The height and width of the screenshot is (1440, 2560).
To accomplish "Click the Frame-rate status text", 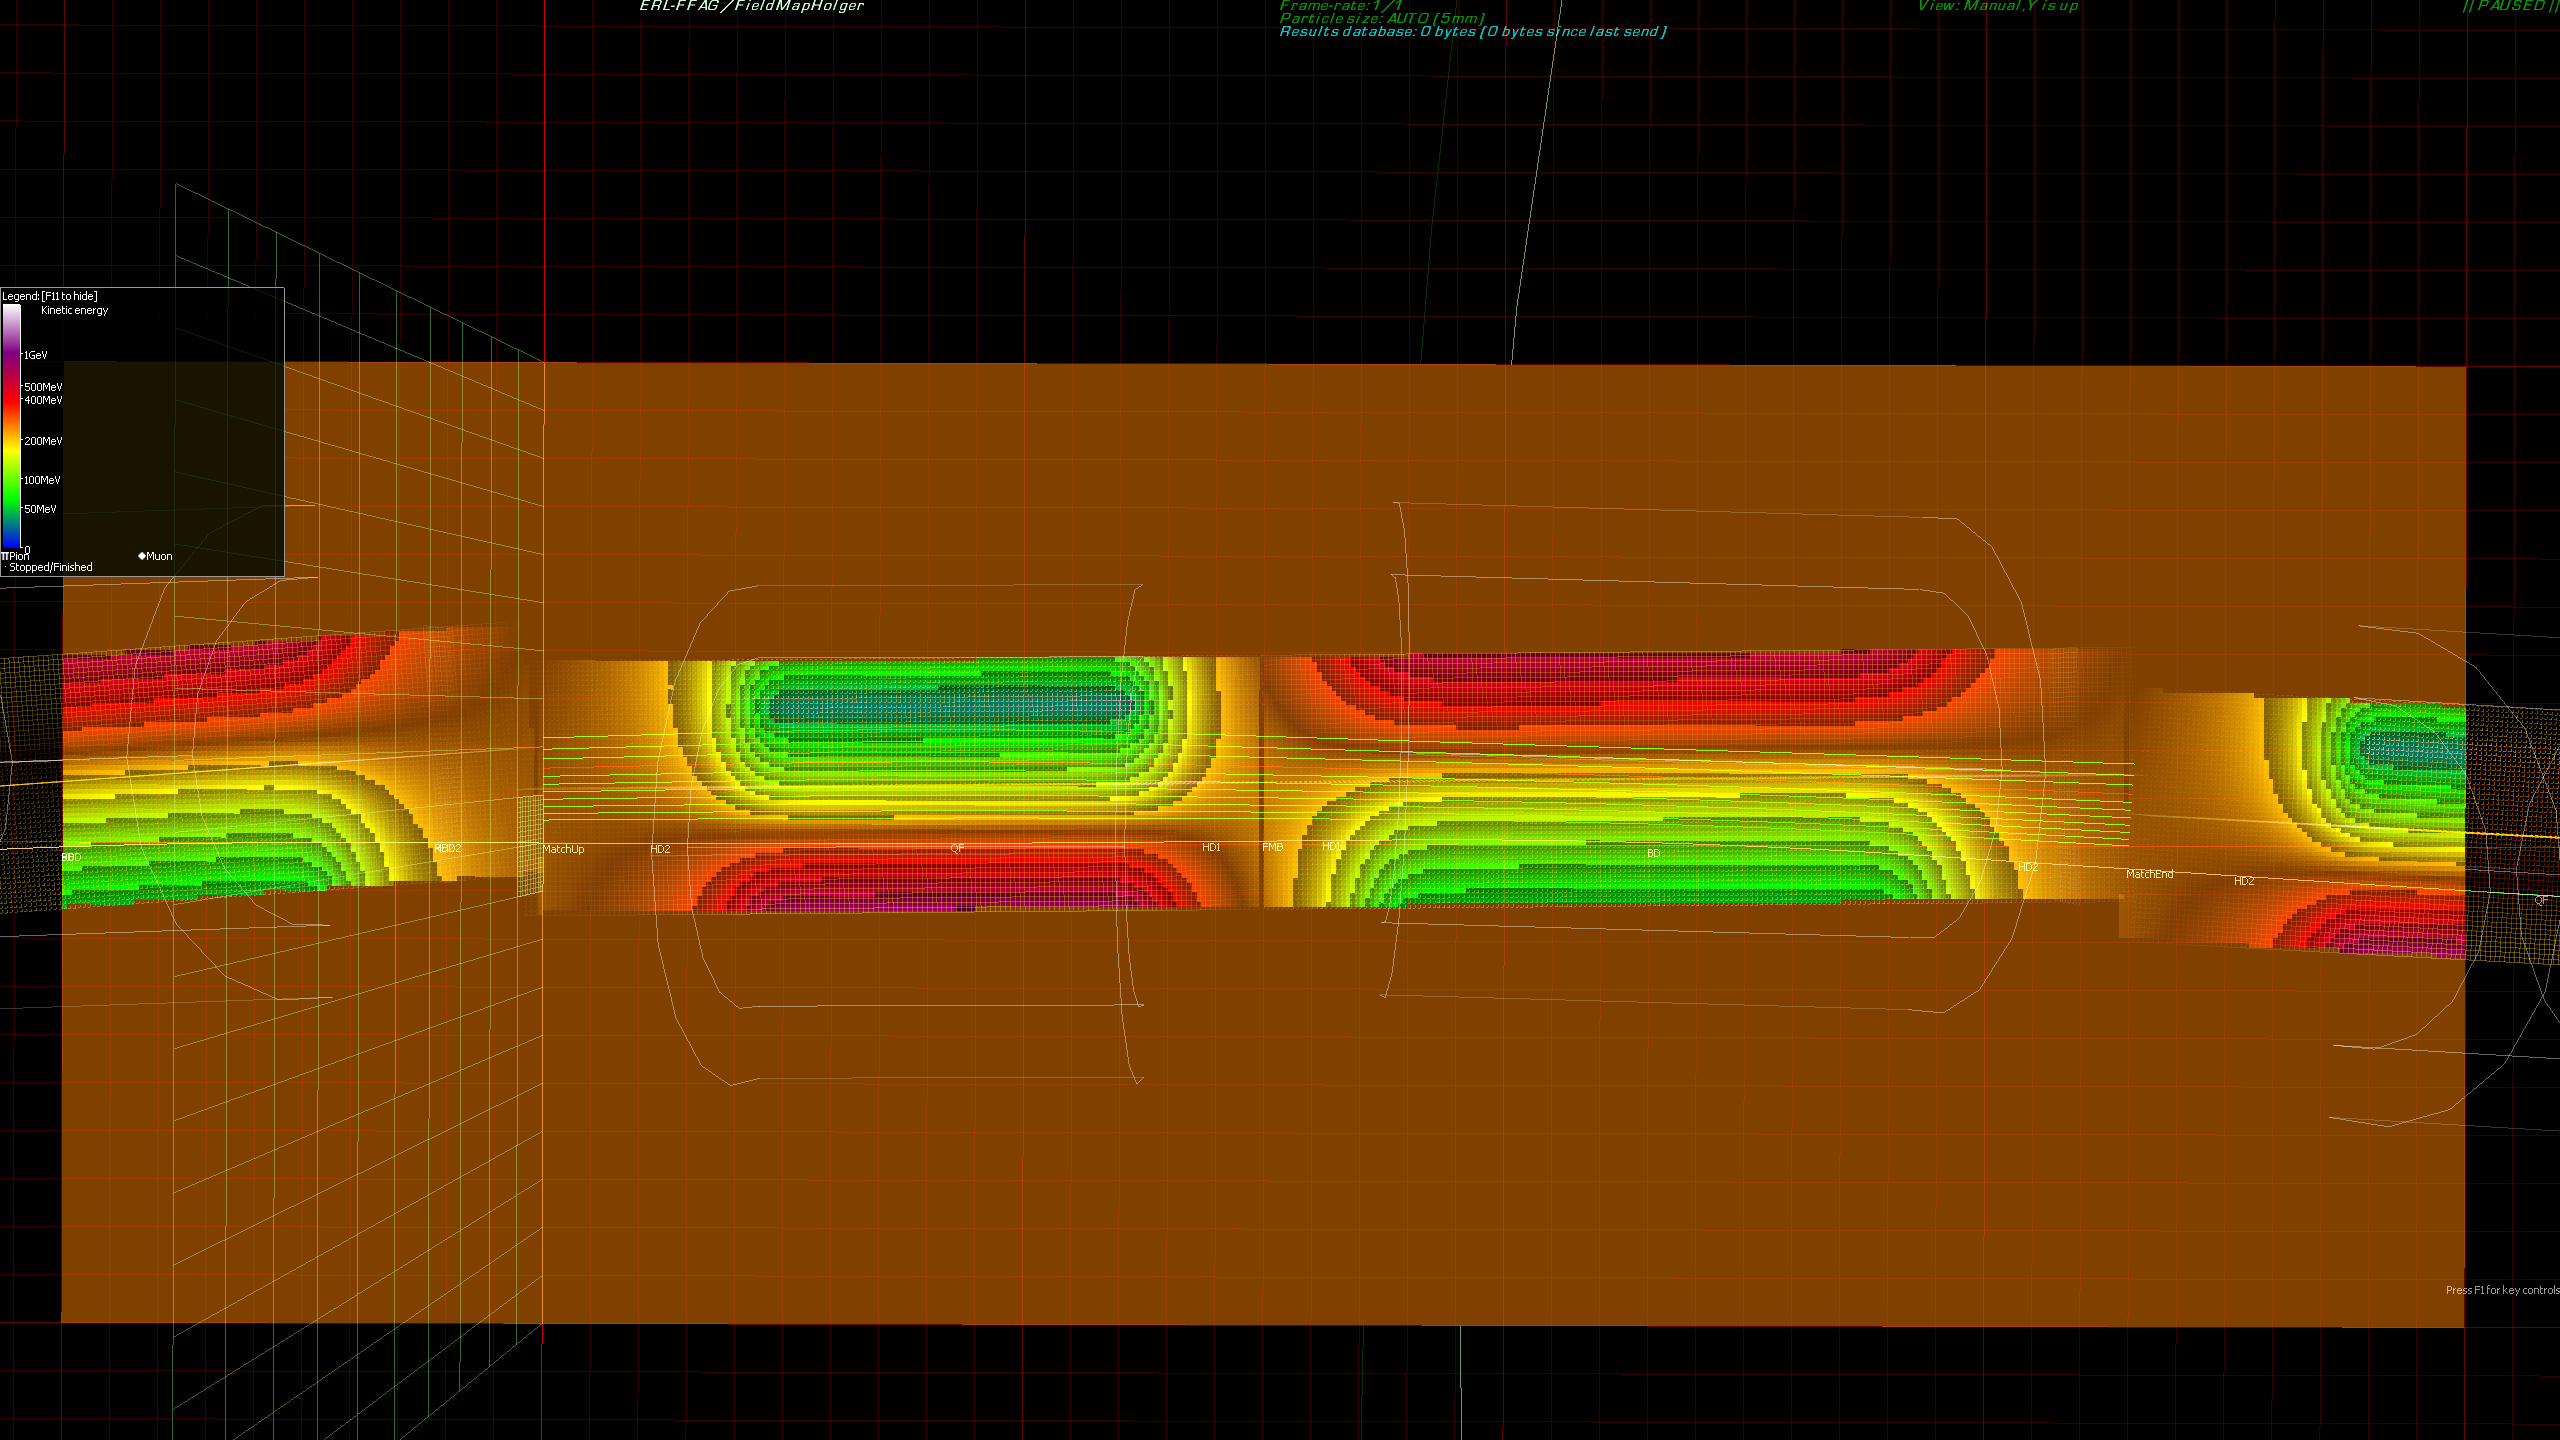I will (x=1340, y=5).
